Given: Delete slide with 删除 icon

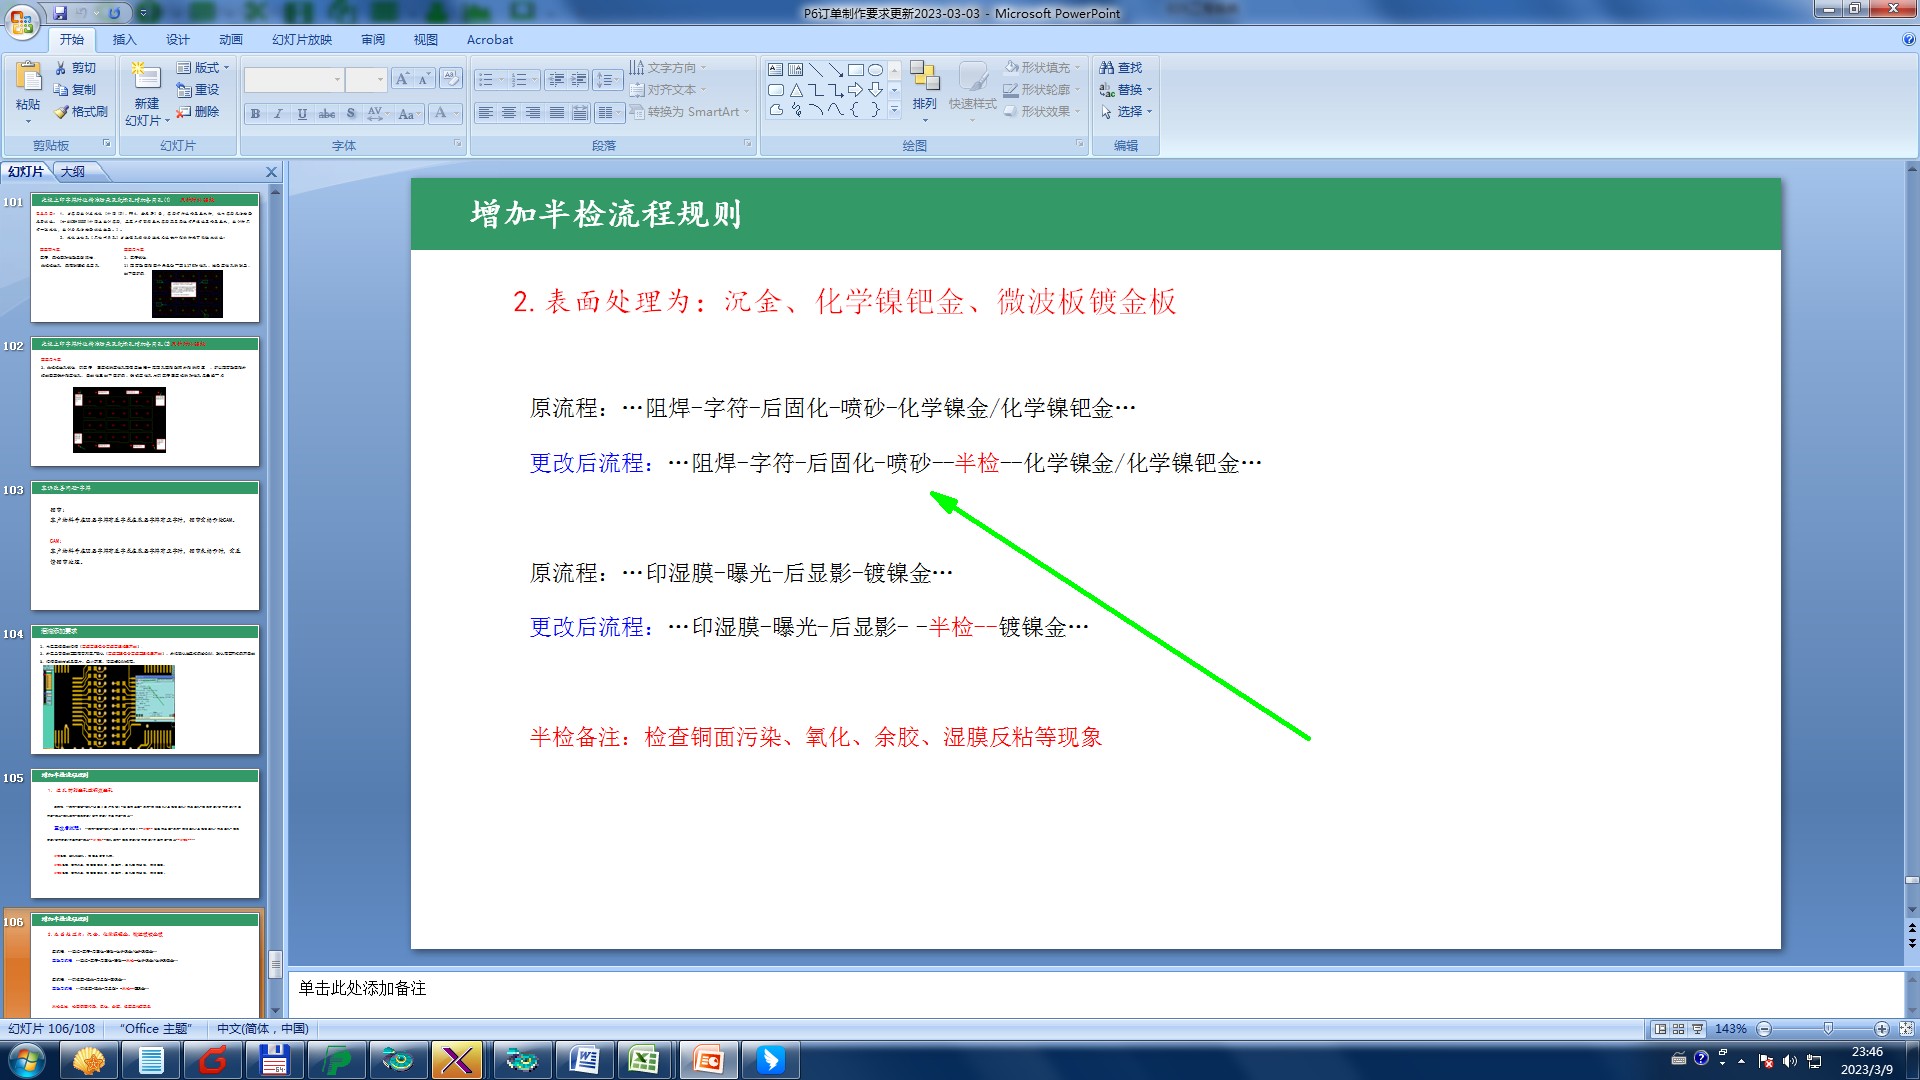Looking at the screenshot, I should (184, 112).
